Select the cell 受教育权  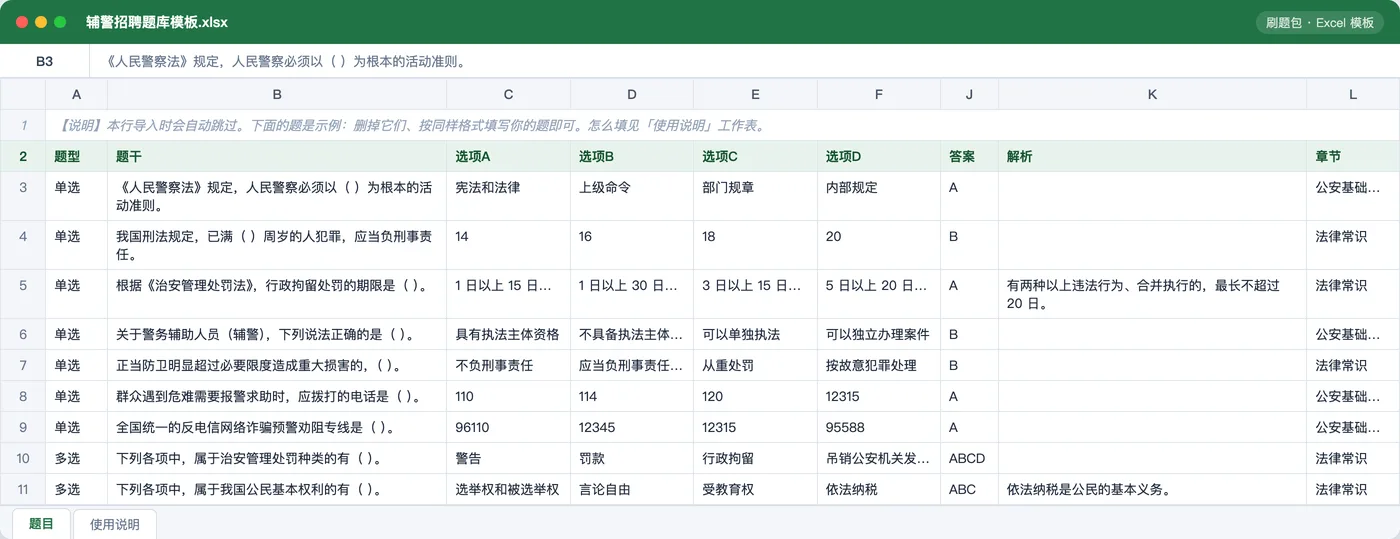[x=755, y=489]
